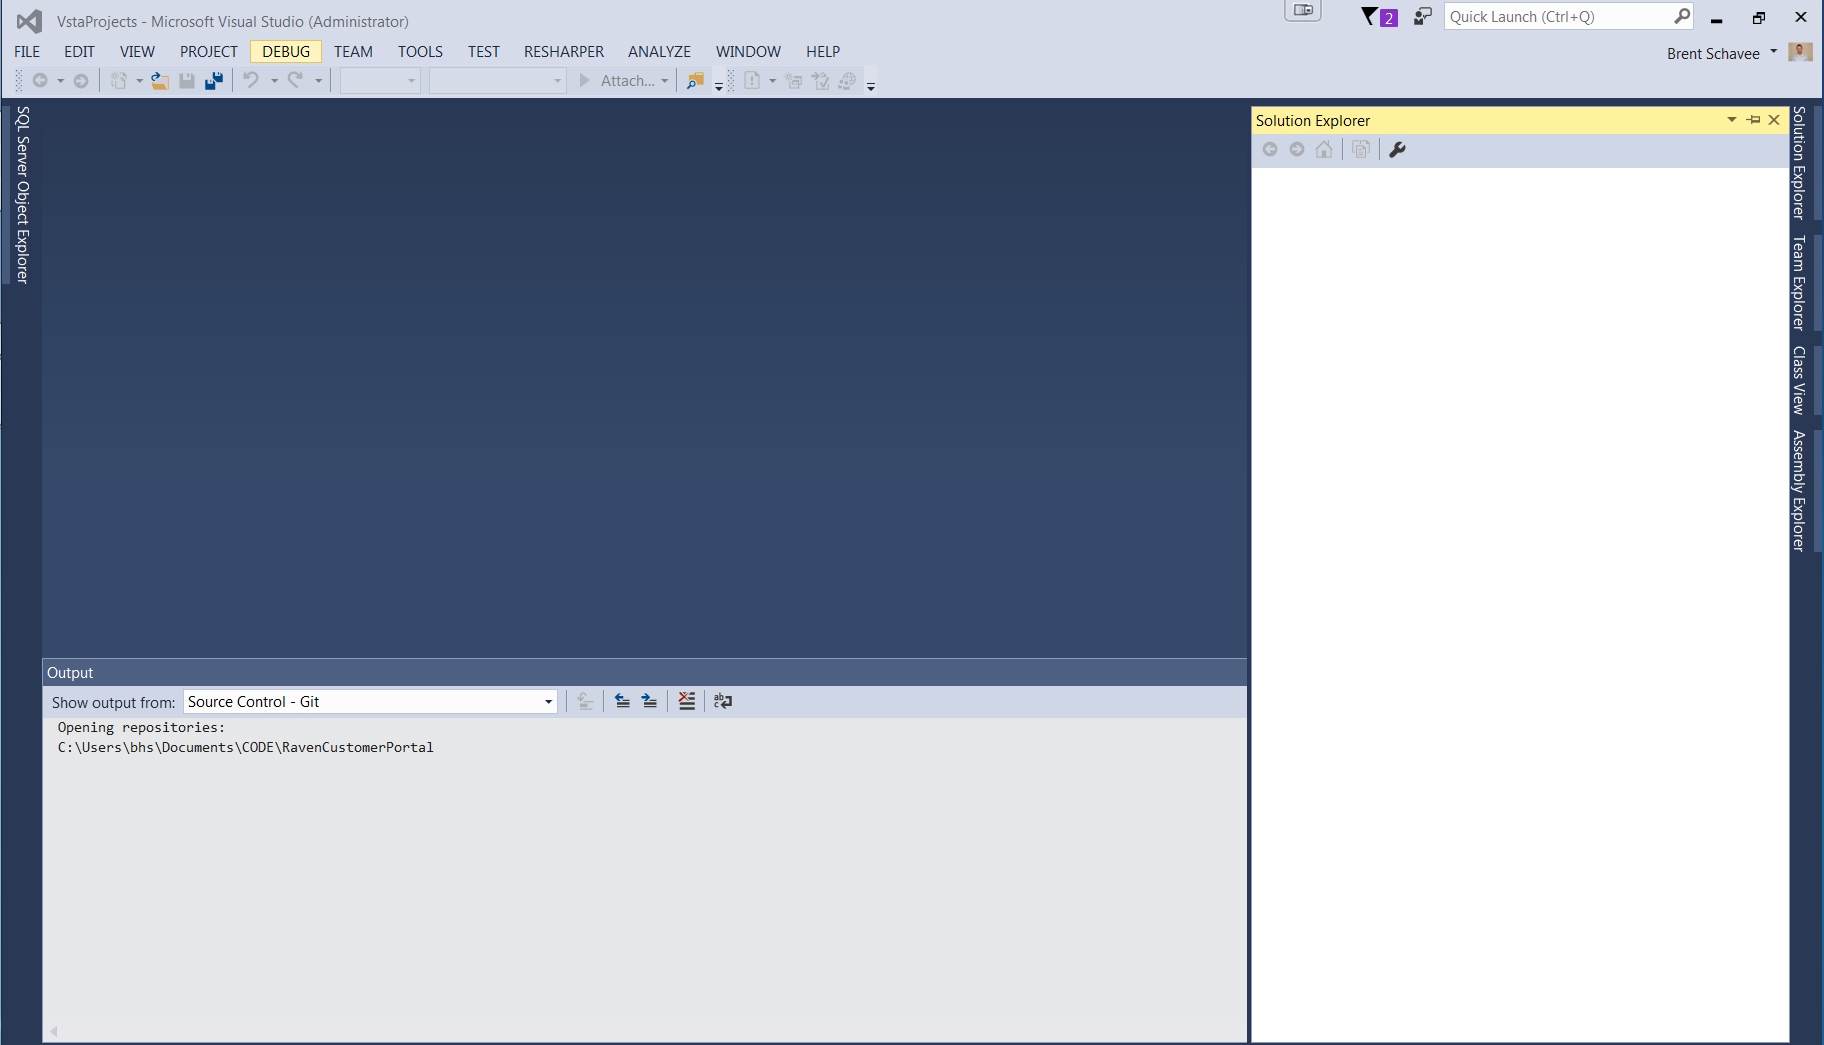Expand the Redo history dropdown arrow

click(x=319, y=81)
